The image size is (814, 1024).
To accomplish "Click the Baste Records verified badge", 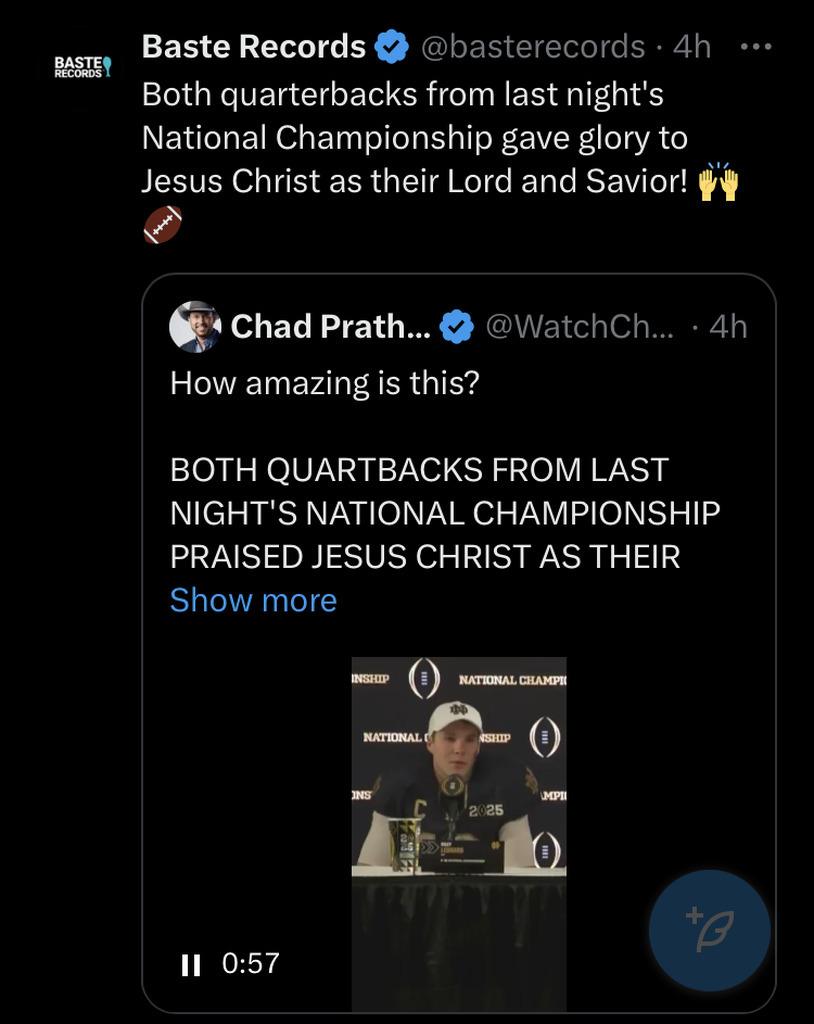I will coord(390,46).
